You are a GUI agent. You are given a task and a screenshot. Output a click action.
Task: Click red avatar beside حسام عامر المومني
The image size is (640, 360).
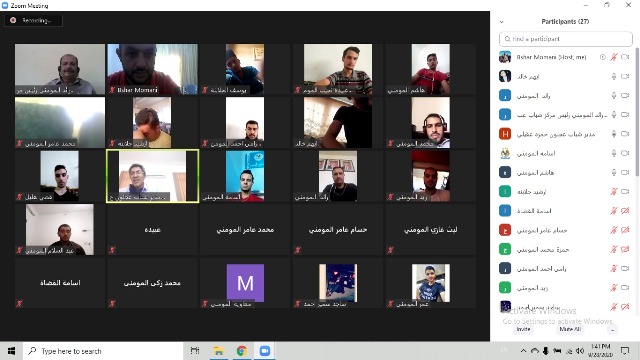(505, 230)
